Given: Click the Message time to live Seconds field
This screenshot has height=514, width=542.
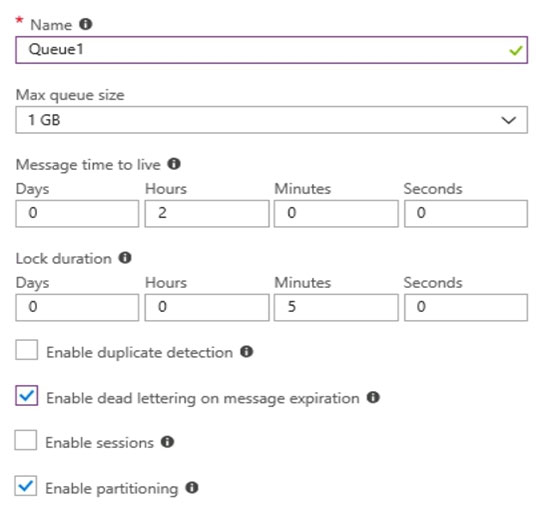Looking at the screenshot, I should [x=466, y=214].
